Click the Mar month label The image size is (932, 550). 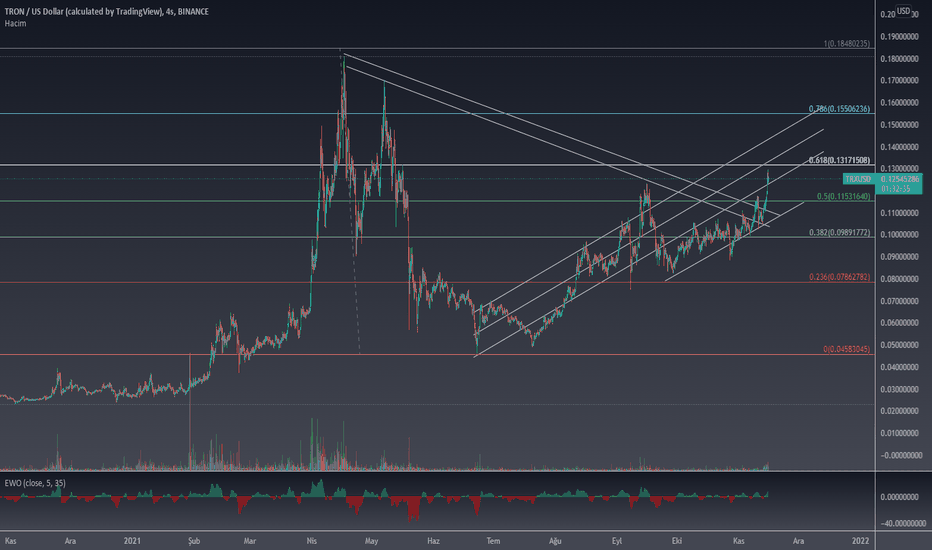click(250, 540)
